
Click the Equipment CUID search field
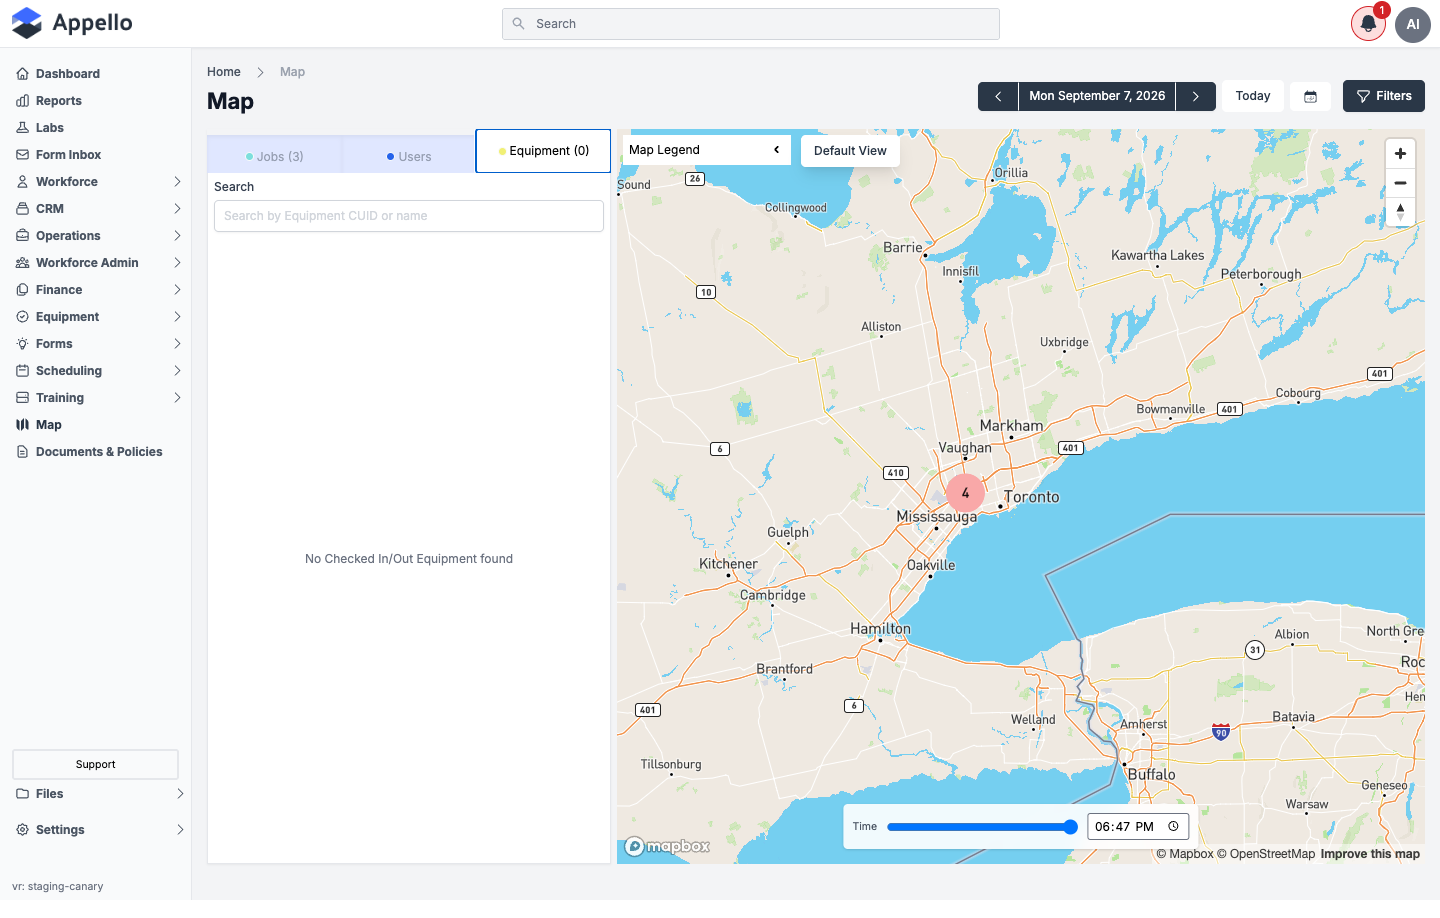coord(409,216)
